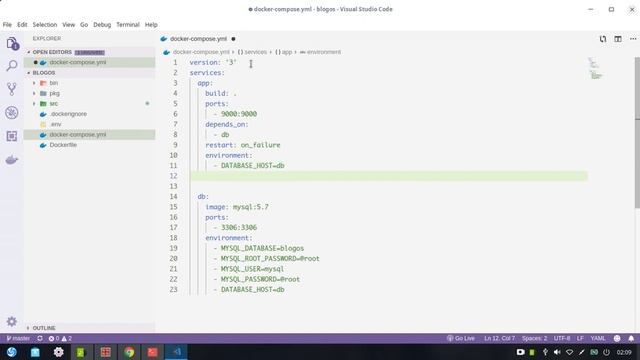Open the Selection menu

pyautogui.click(x=45, y=24)
